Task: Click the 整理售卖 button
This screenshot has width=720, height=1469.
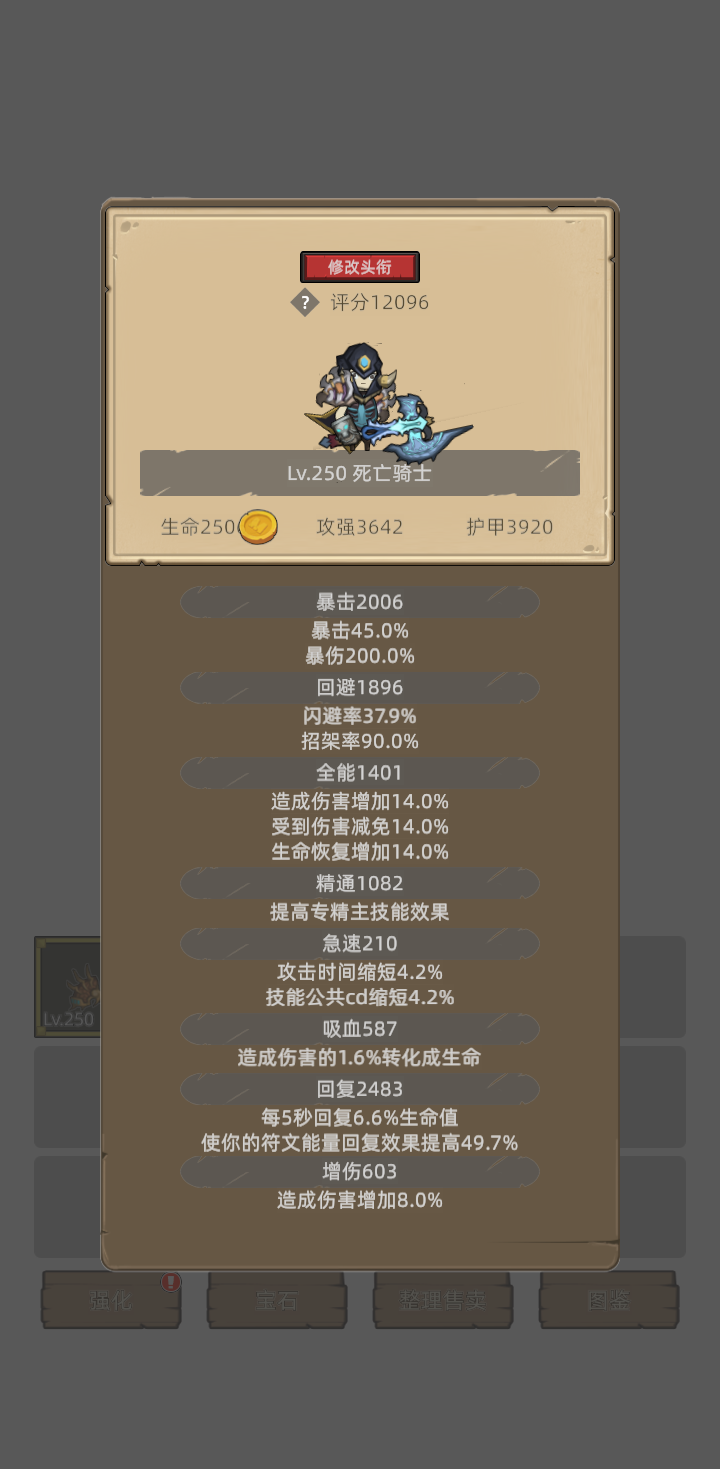Action: pyautogui.click(x=443, y=1300)
